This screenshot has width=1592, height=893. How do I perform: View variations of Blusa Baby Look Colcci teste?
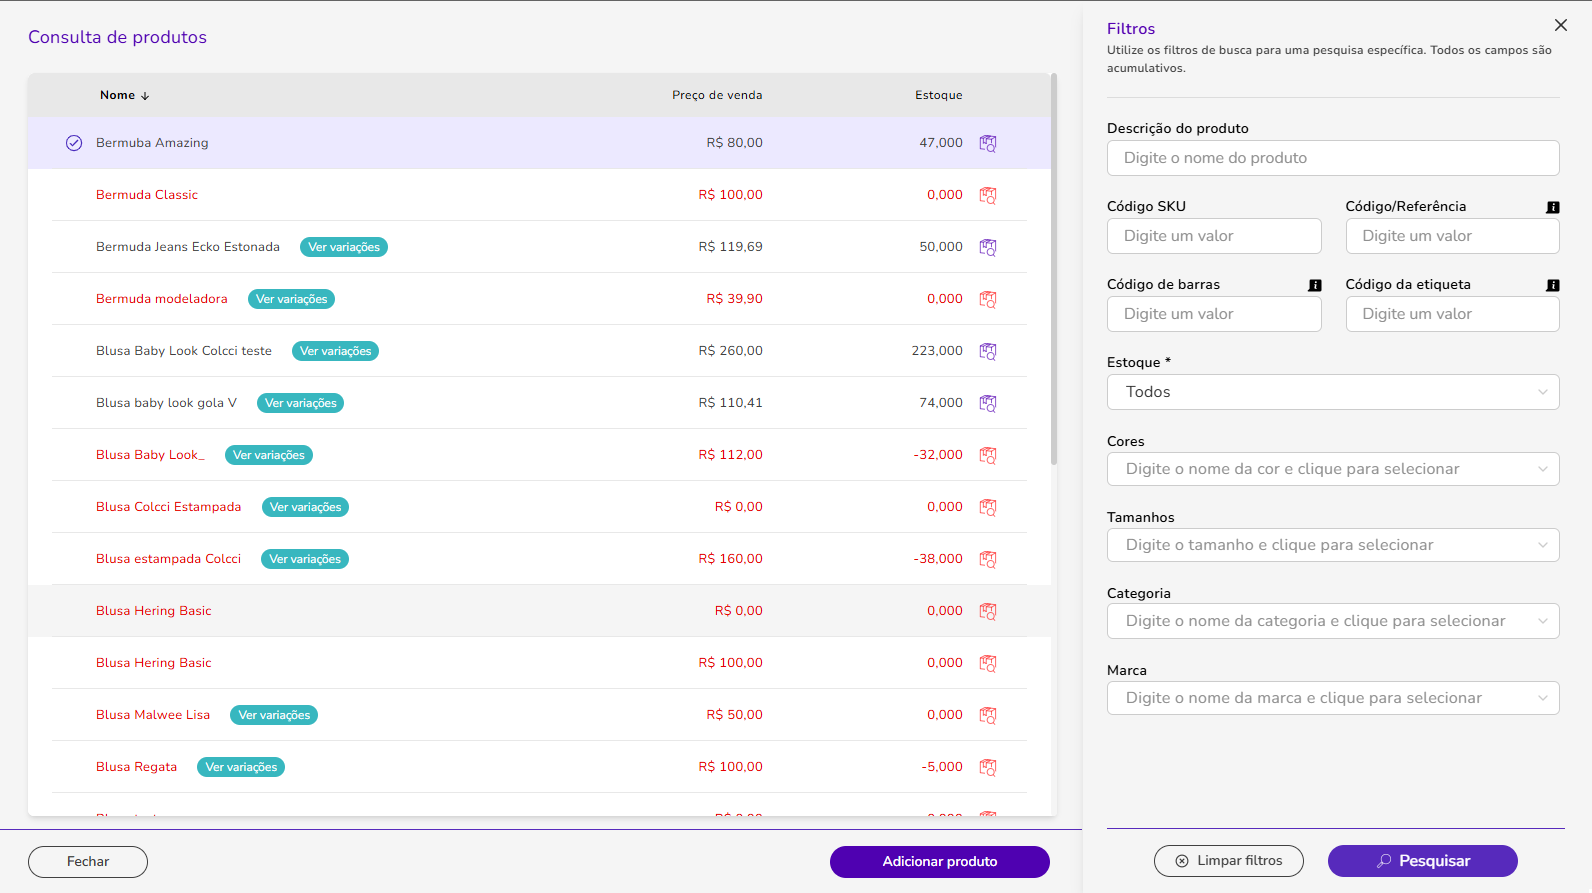(x=335, y=351)
